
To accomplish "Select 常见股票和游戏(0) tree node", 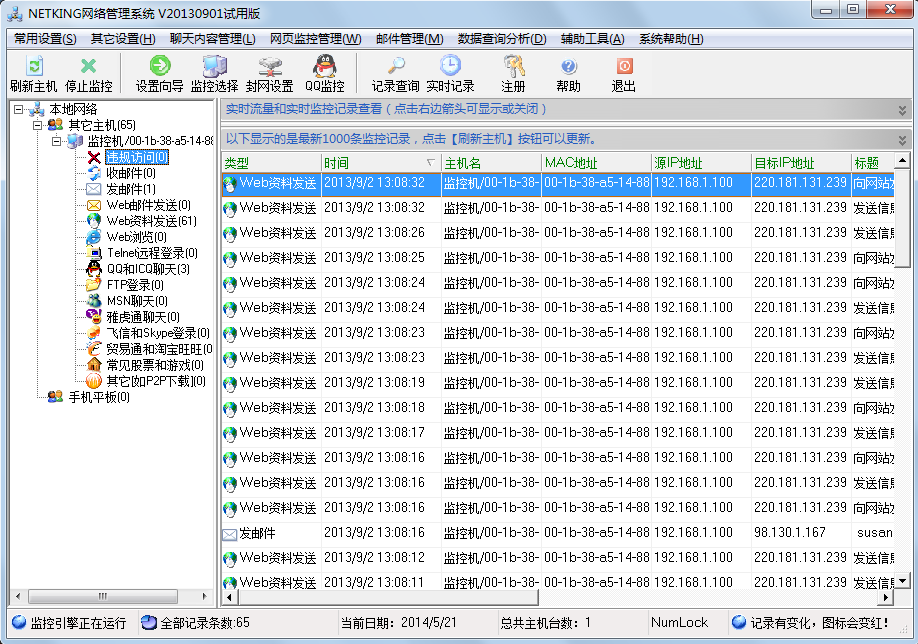I will tap(155, 365).
